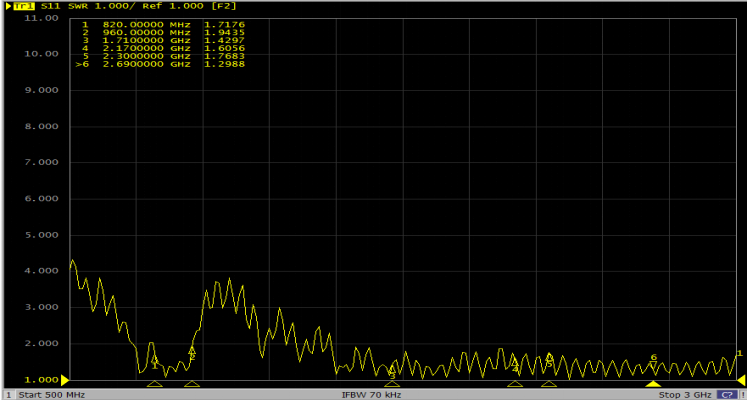This screenshot has width=748, height=400.
Task: Click the channel number 1 box in the status bar
Action: (x=8, y=395)
